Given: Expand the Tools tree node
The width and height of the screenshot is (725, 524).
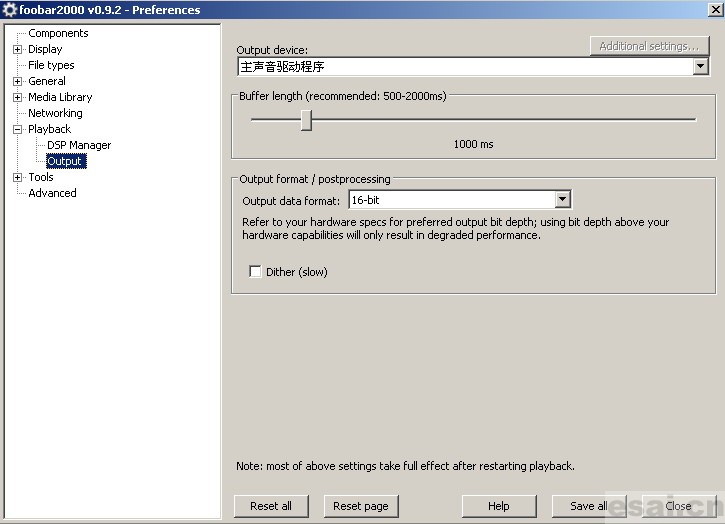Looking at the screenshot, I should click(17, 177).
